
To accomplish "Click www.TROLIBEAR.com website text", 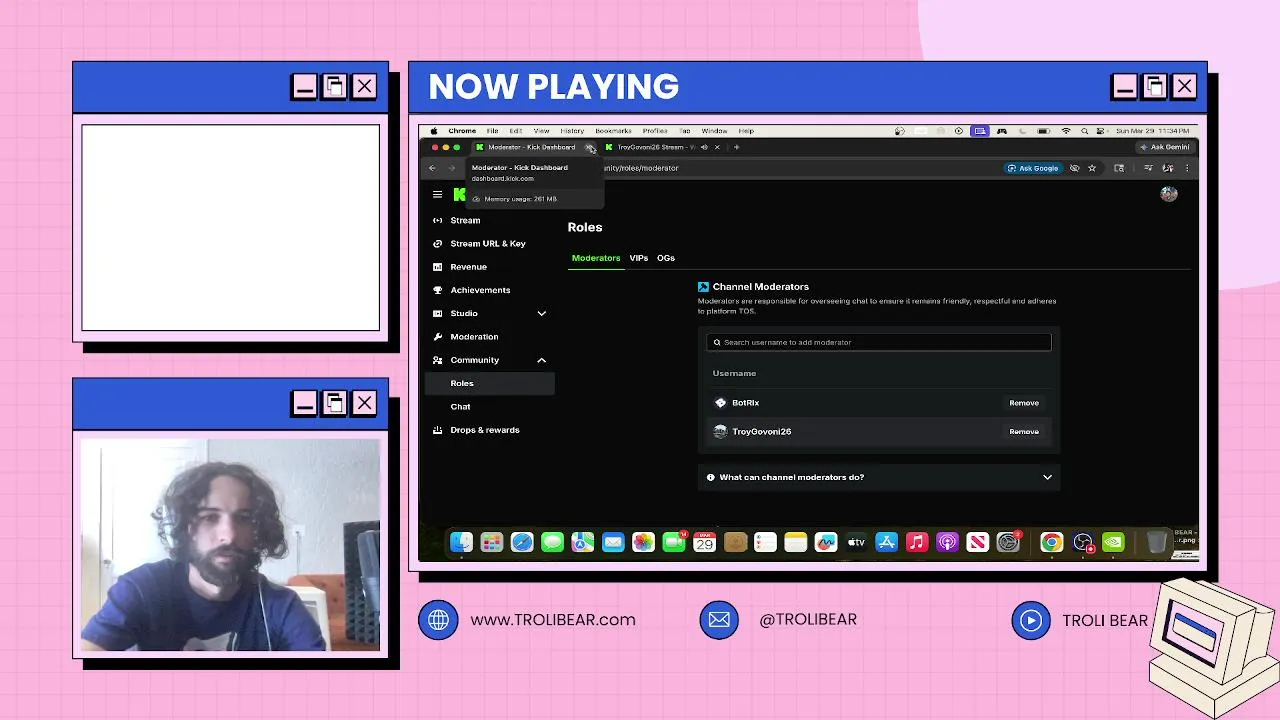I will tap(553, 620).
